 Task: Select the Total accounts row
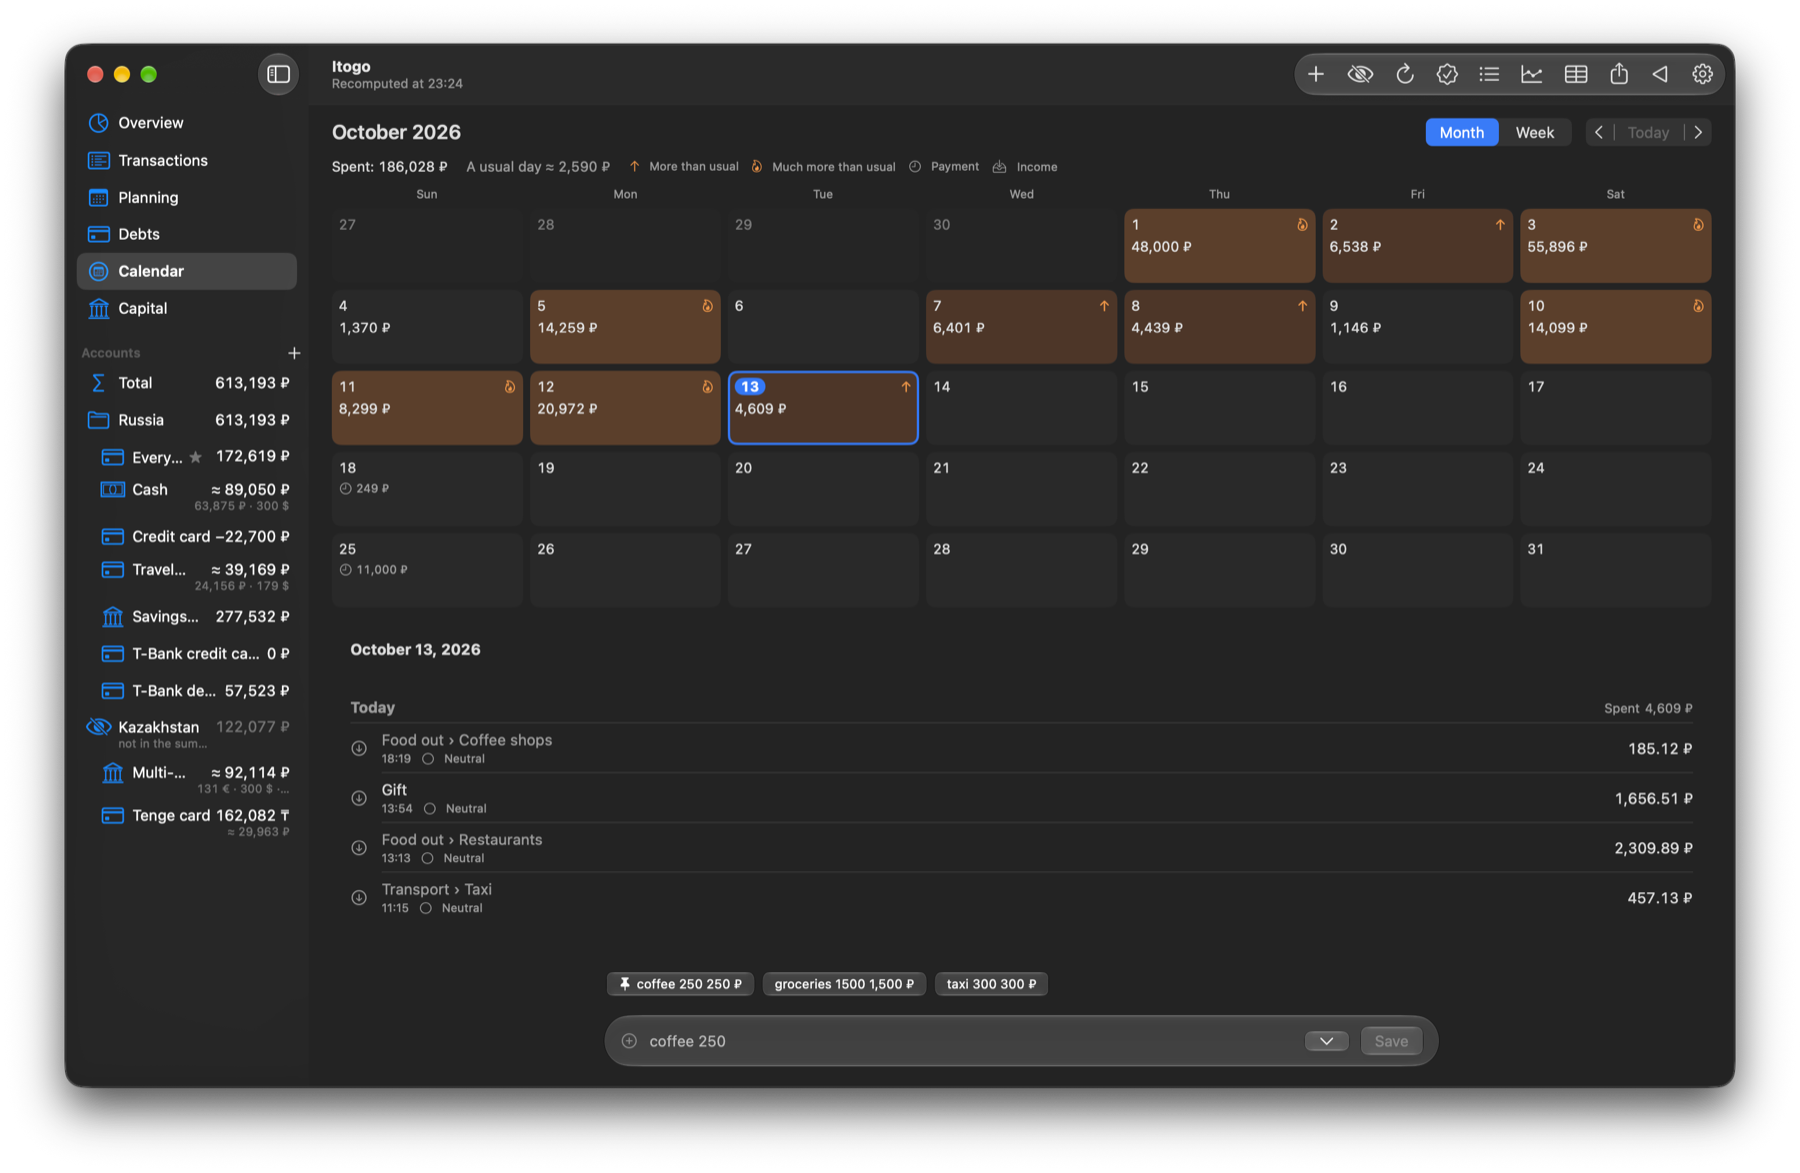point(187,383)
